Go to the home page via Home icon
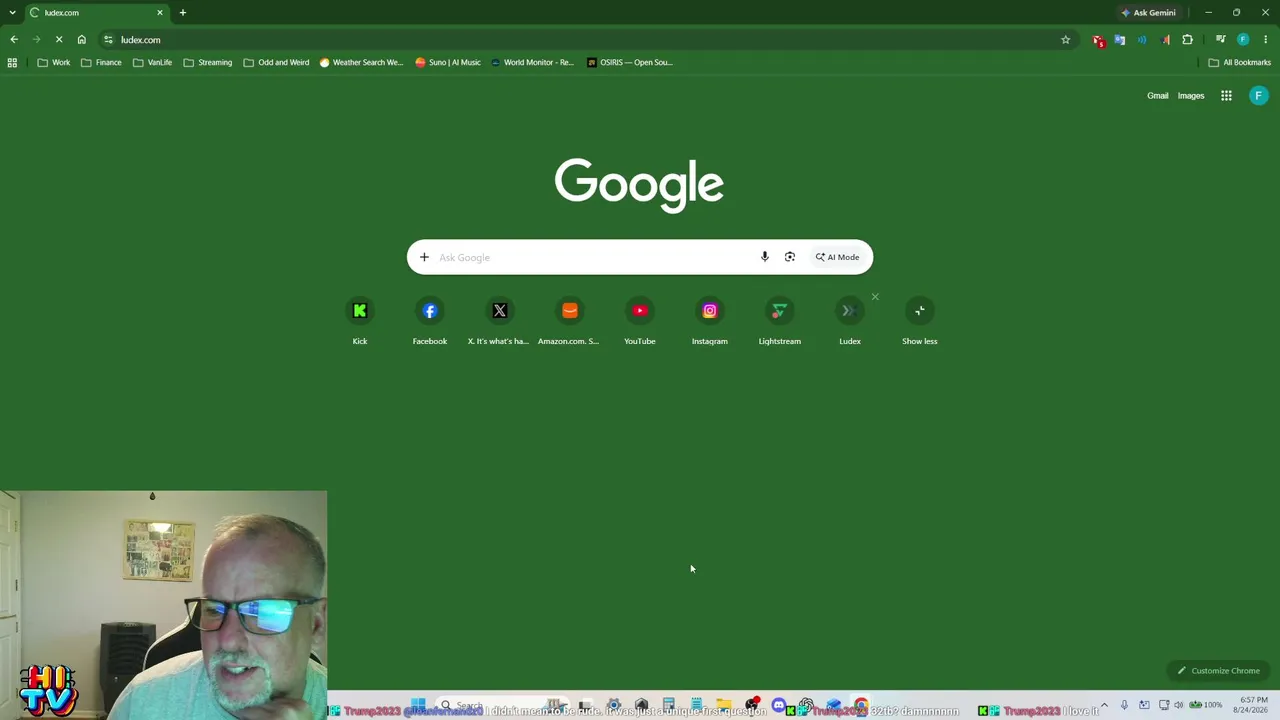Image resolution: width=1280 pixels, height=720 pixels. click(x=82, y=40)
